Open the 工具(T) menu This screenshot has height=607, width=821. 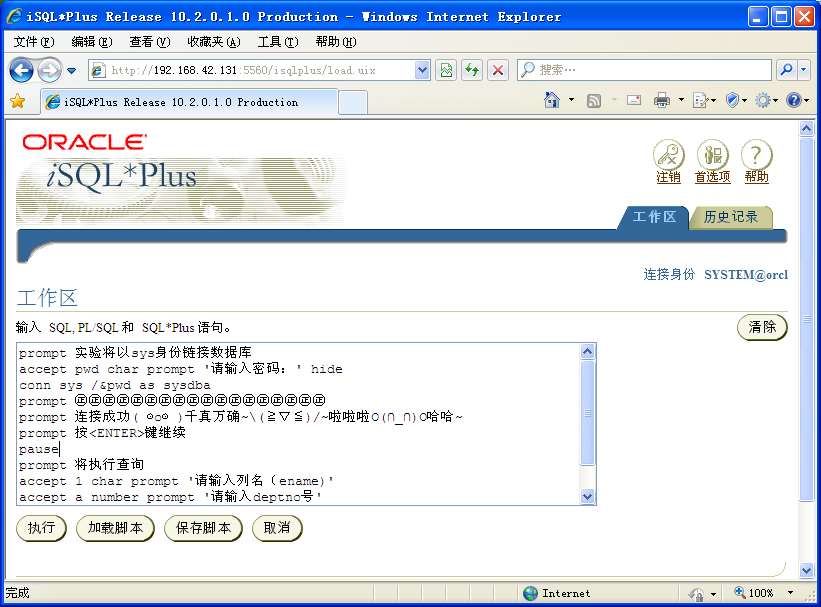point(278,42)
